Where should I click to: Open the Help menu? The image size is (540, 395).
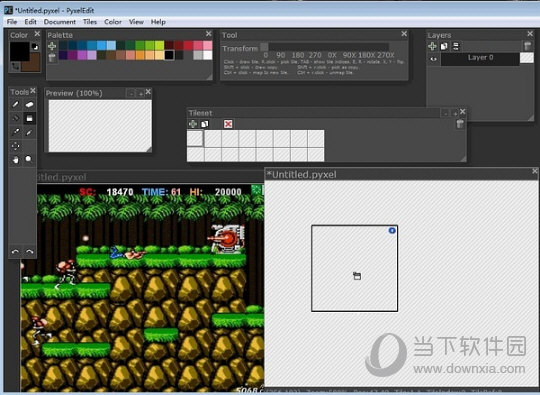tap(158, 22)
